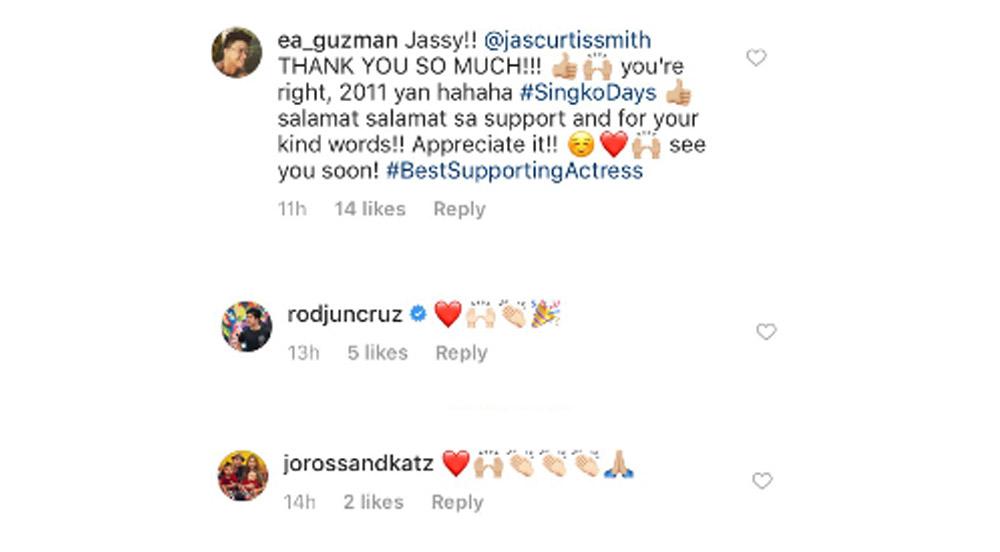Open rodjuncruz's profile avatar
1000x552 pixels.
pyautogui.click(x=247, y=326)
